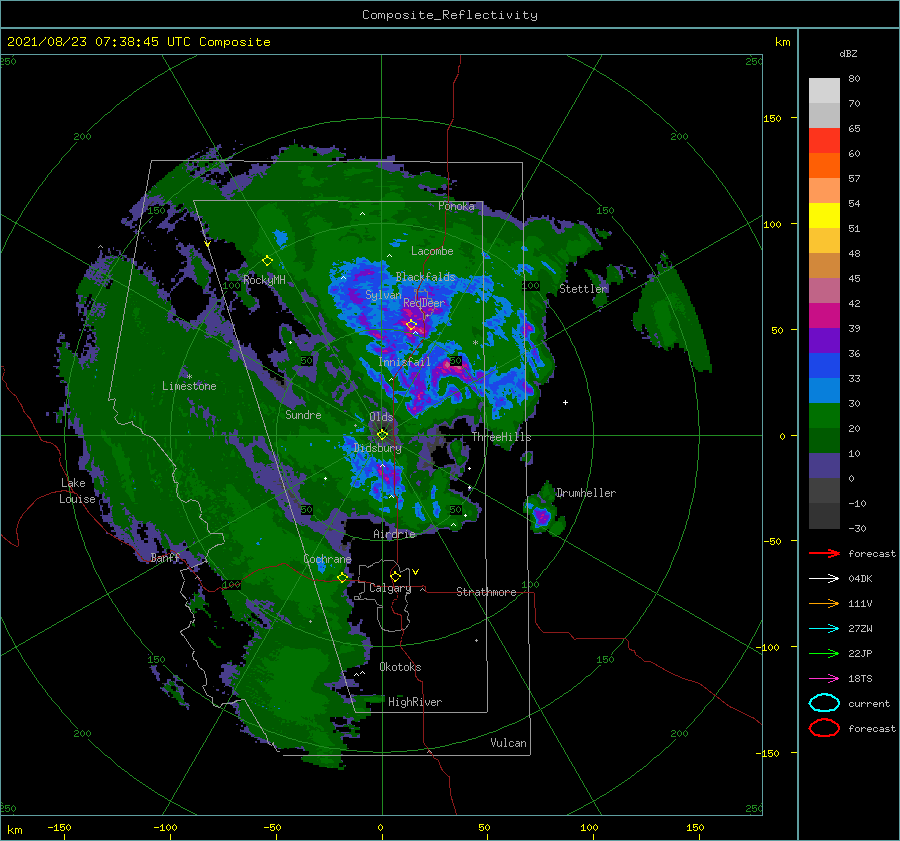Click the HighRiver city label

tap(415, 702)
